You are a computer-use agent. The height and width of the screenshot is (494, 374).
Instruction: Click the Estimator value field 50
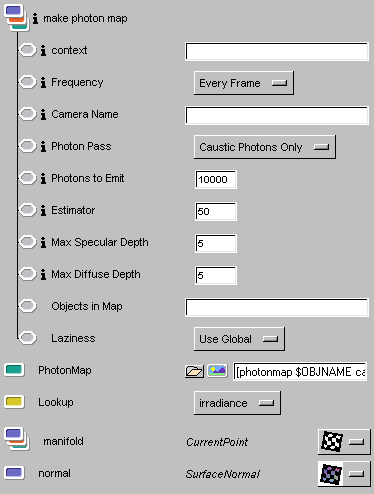point(216,212)
